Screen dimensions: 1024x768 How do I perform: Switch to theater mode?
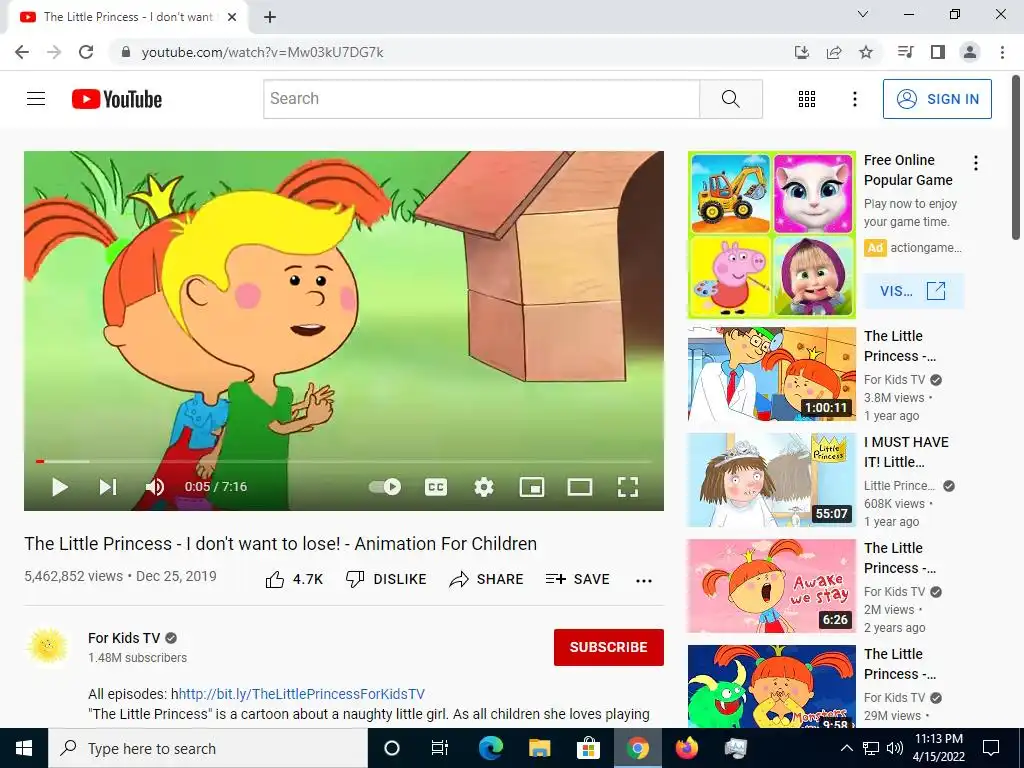click(x=579, y=487)
